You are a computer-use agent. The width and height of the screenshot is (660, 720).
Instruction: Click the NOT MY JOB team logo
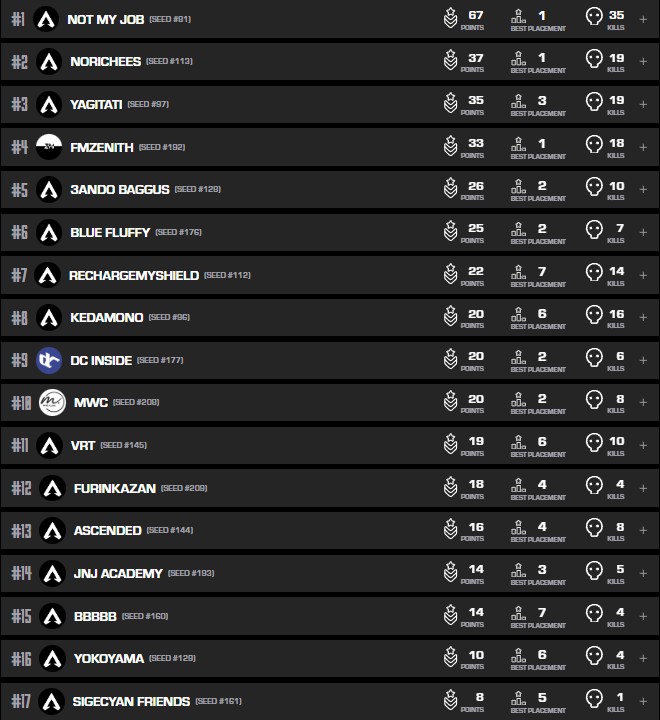pos(46,19)
